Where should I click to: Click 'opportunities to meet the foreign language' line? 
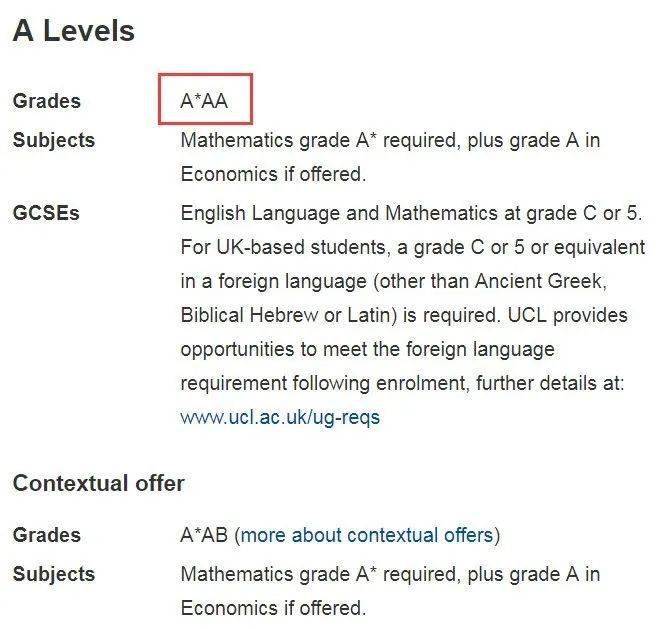coord(367,350)
